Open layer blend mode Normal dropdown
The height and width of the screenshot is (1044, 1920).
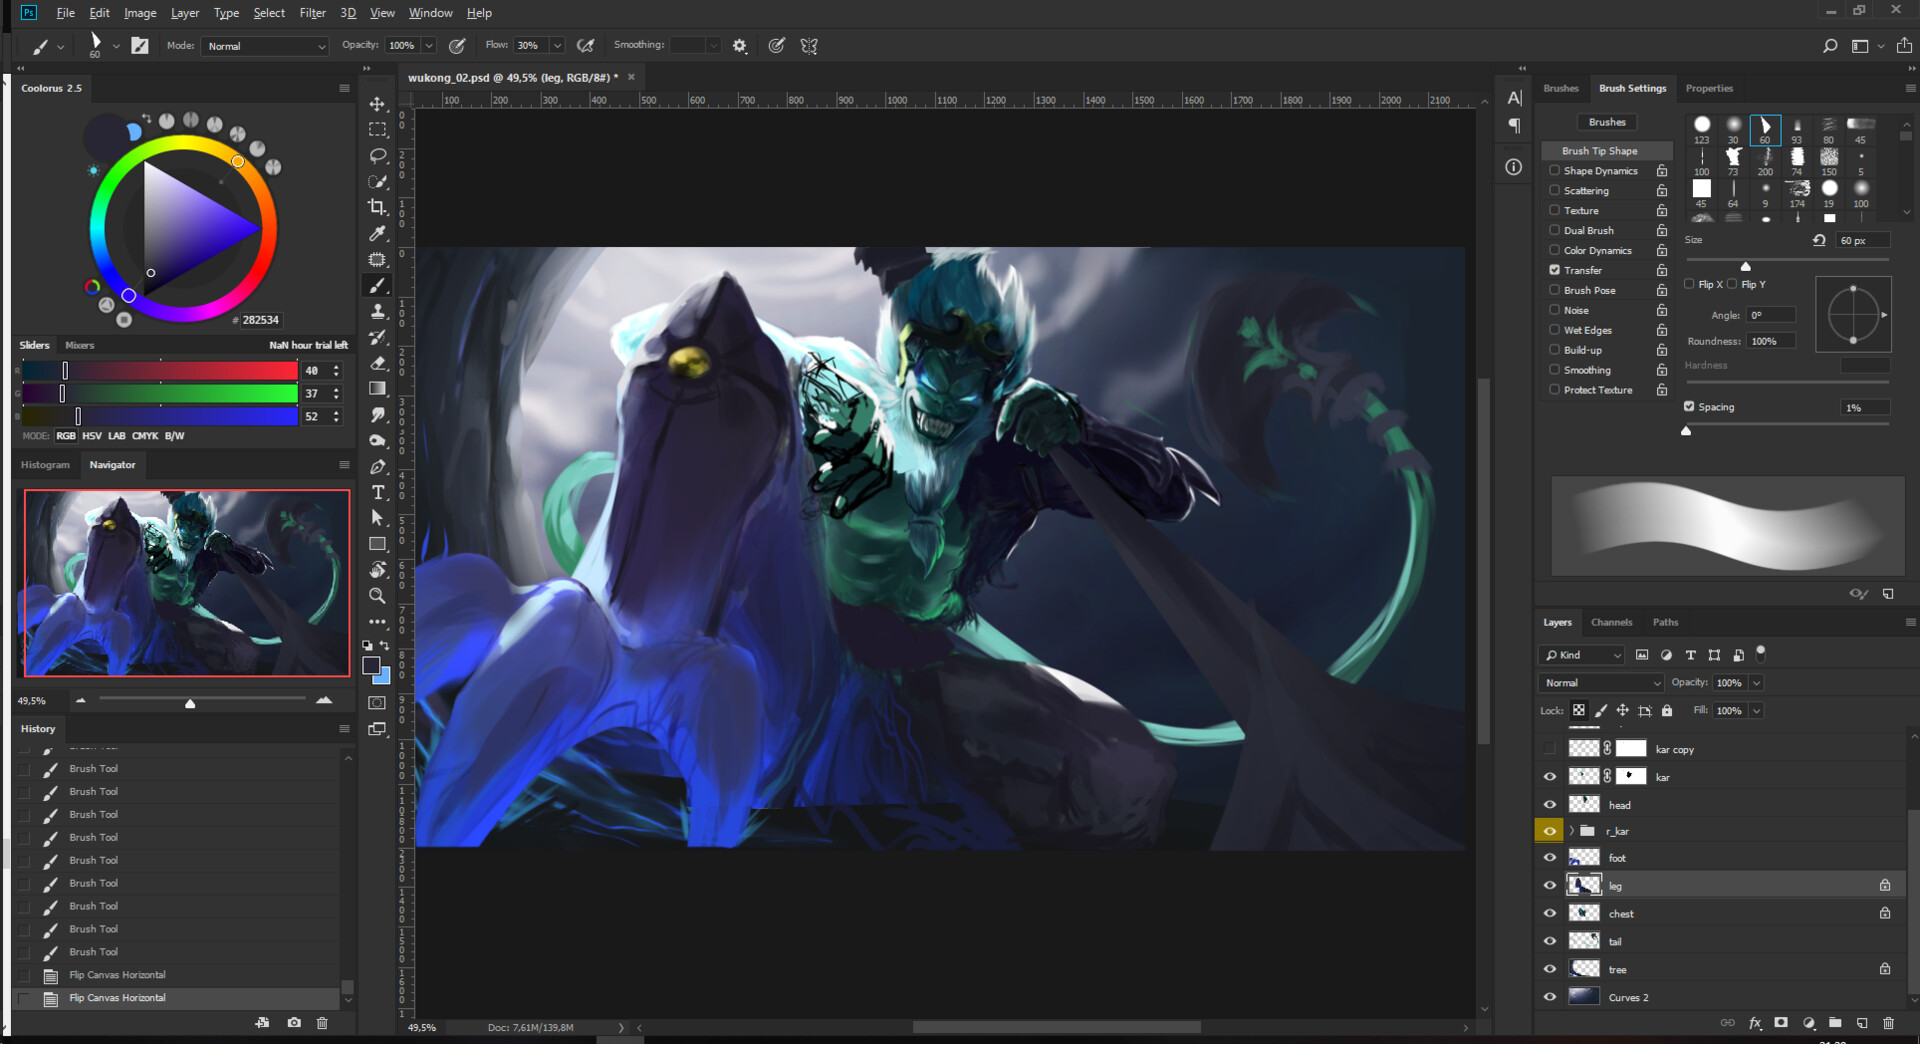pyautogui.click(x=1601, y=683)
